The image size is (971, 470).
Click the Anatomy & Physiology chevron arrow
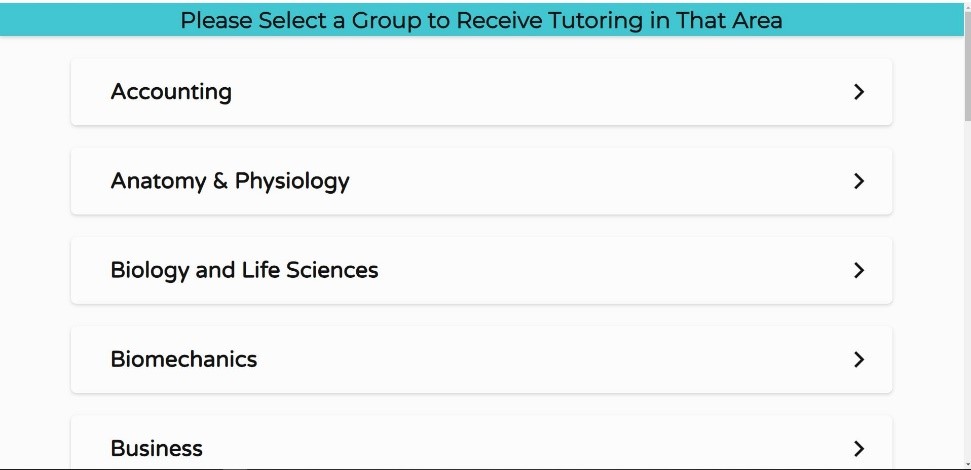tap(858, 181)
